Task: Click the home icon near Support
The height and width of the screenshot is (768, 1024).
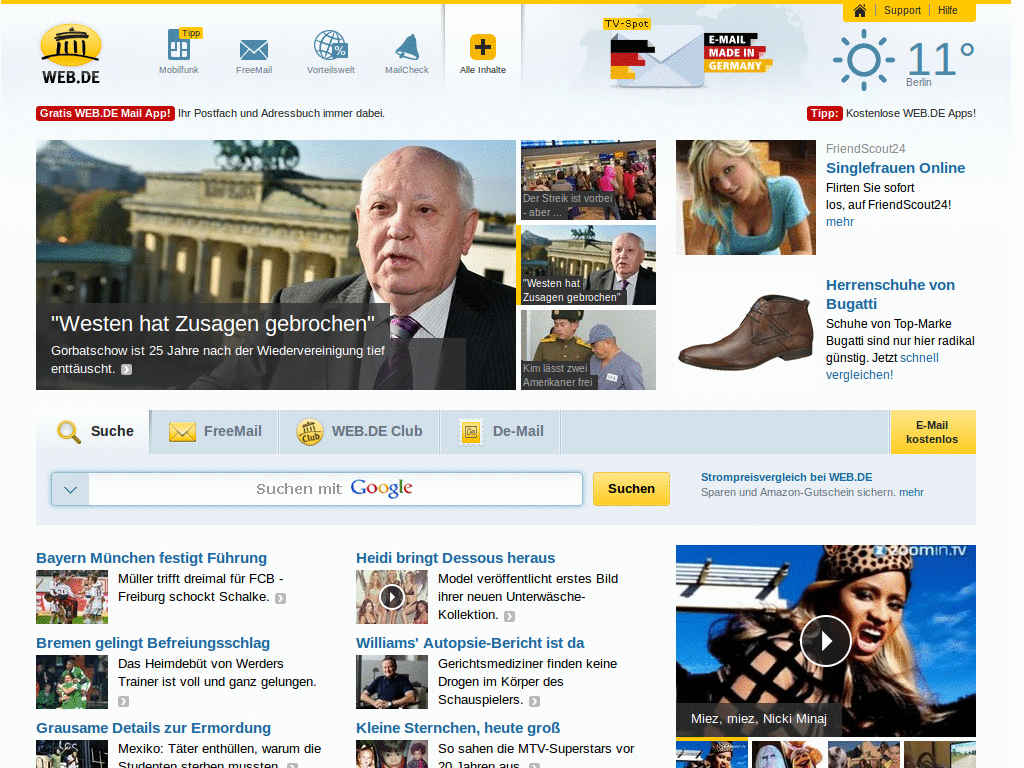Action: tap(858, 11)
